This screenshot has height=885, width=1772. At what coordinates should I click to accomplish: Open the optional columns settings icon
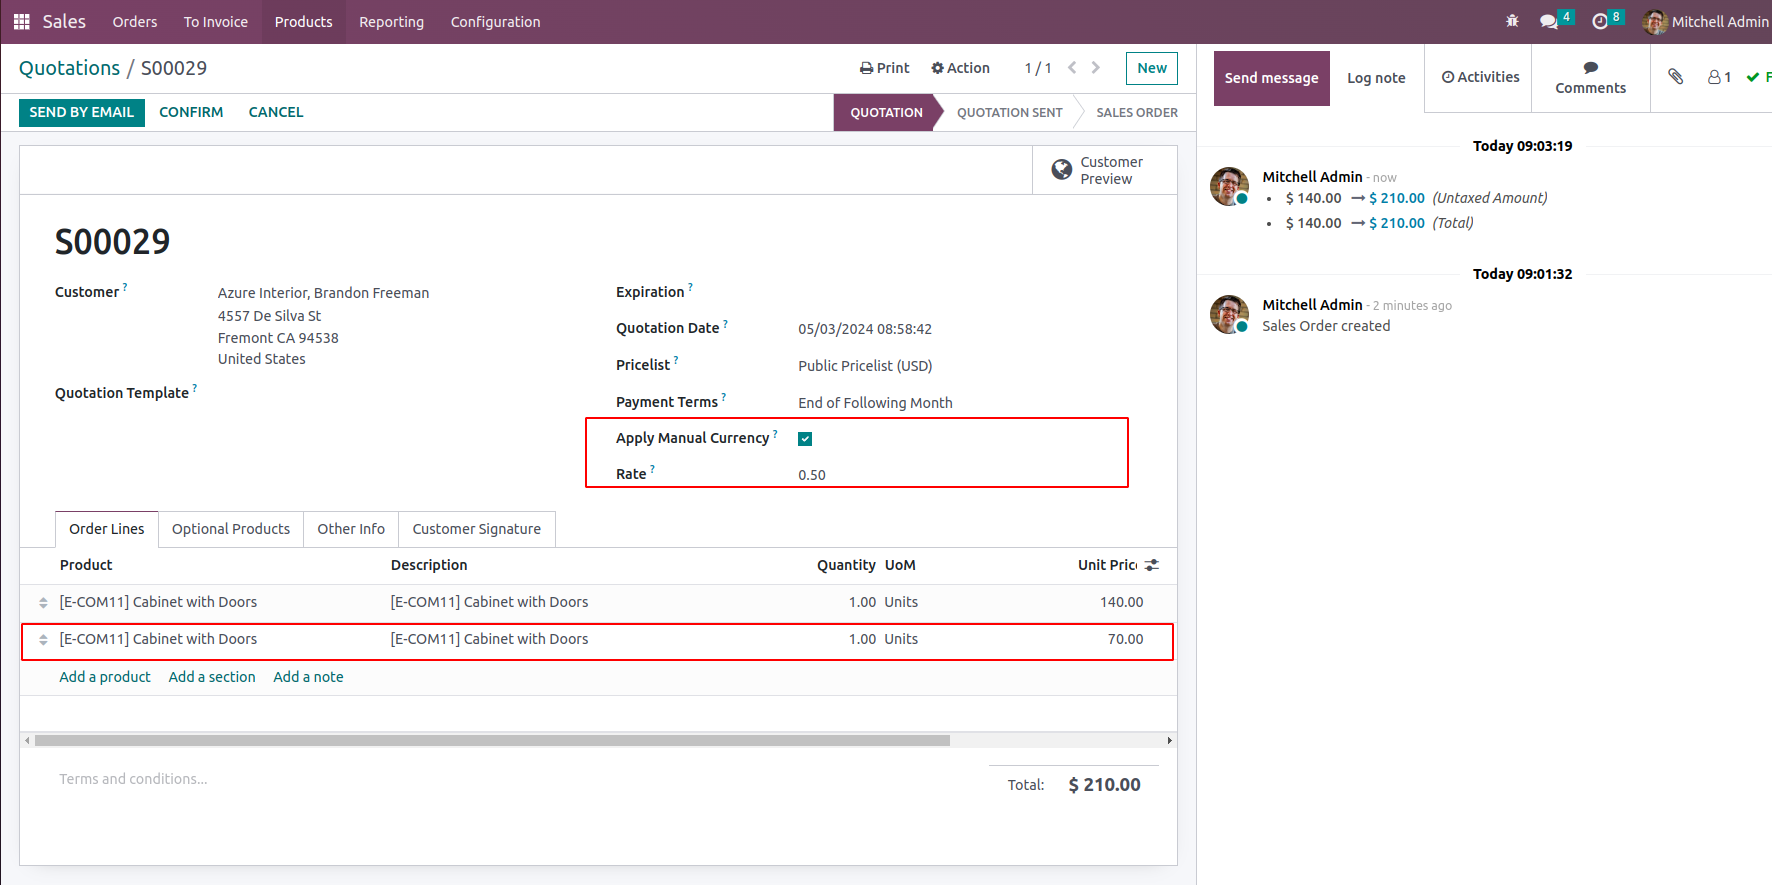[x=1152, y=565]
